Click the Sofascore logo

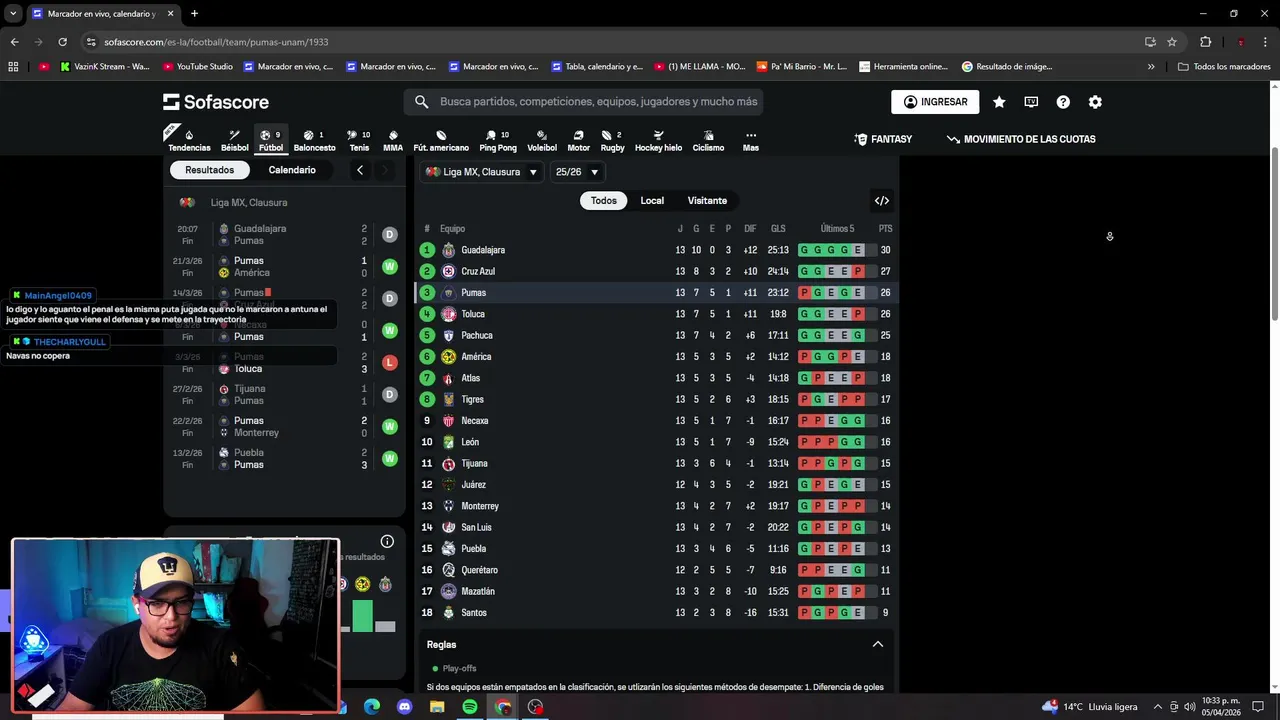click(216, 102)
